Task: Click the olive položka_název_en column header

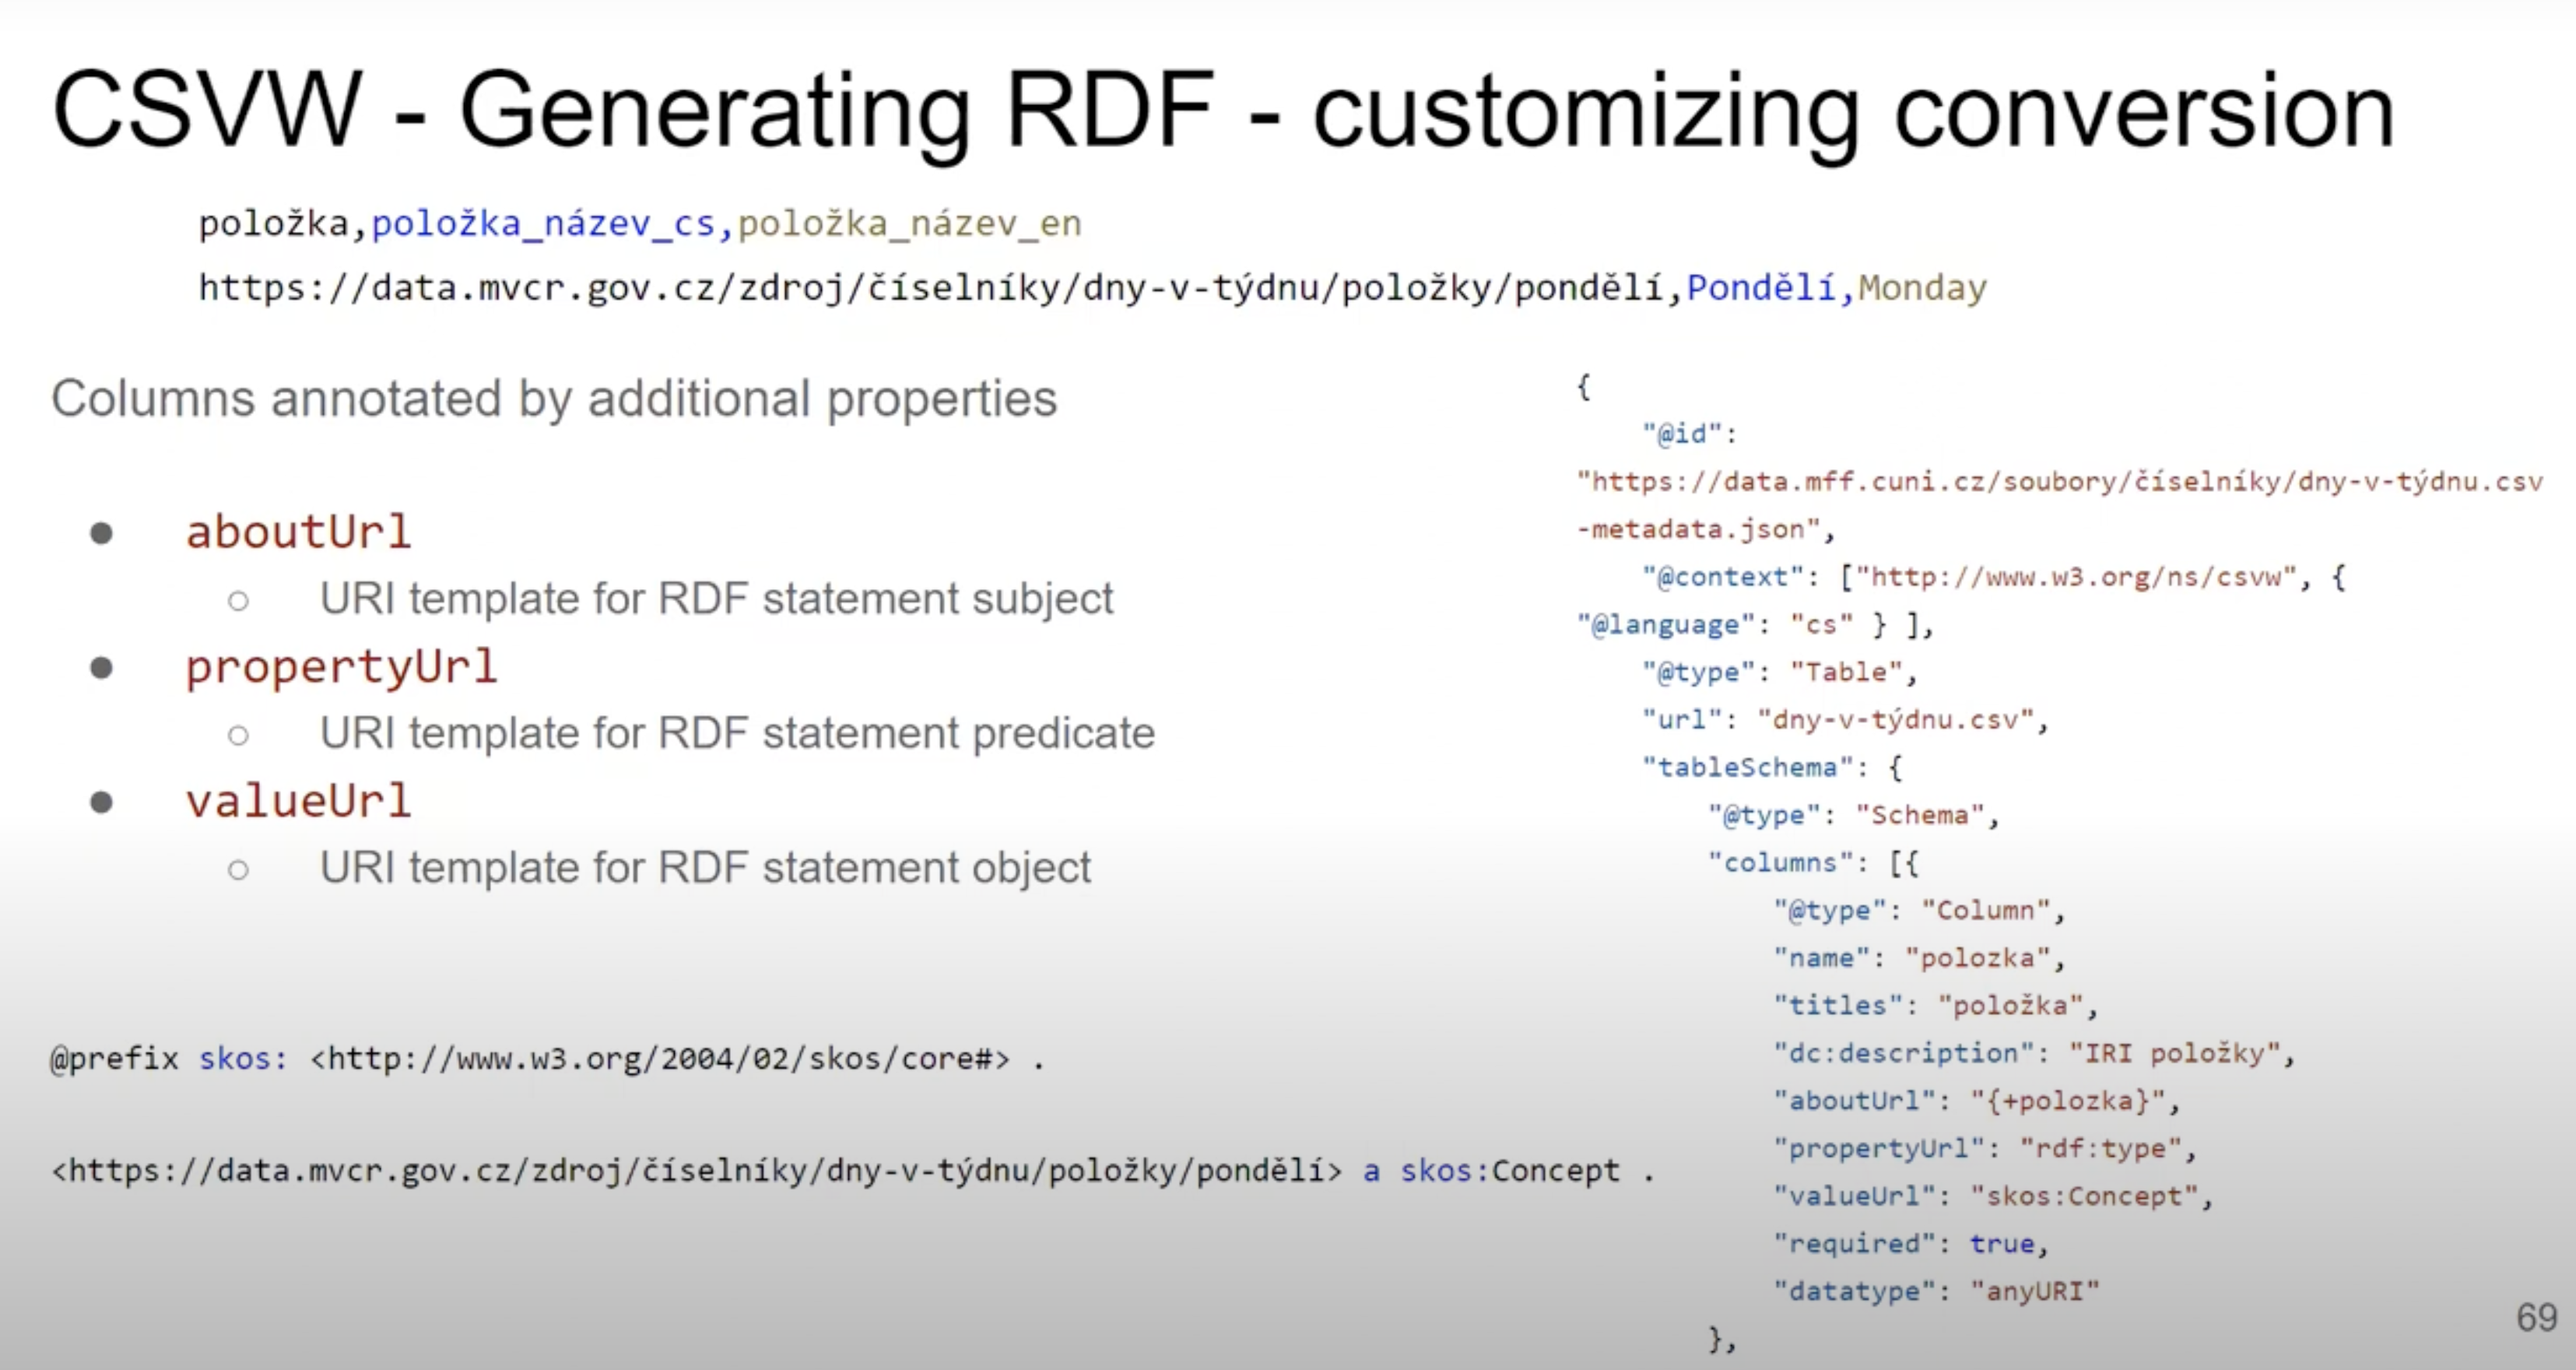Action: tap(909, 224)
